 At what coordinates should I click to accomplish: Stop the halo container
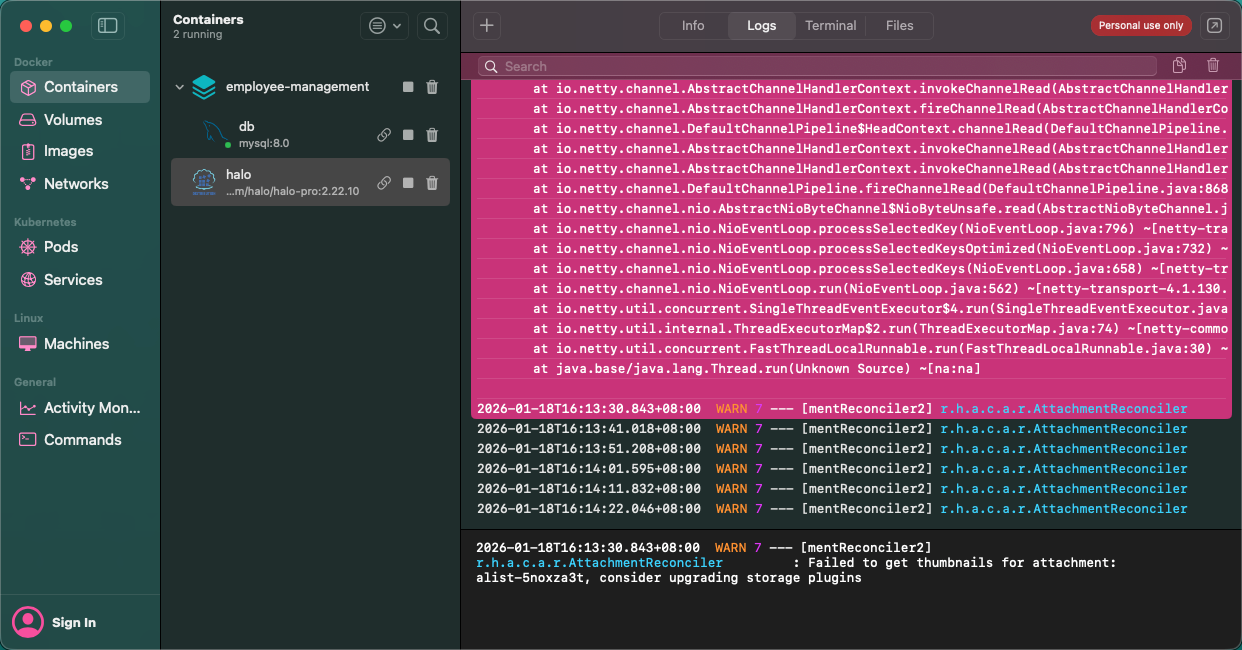[408, 183]
